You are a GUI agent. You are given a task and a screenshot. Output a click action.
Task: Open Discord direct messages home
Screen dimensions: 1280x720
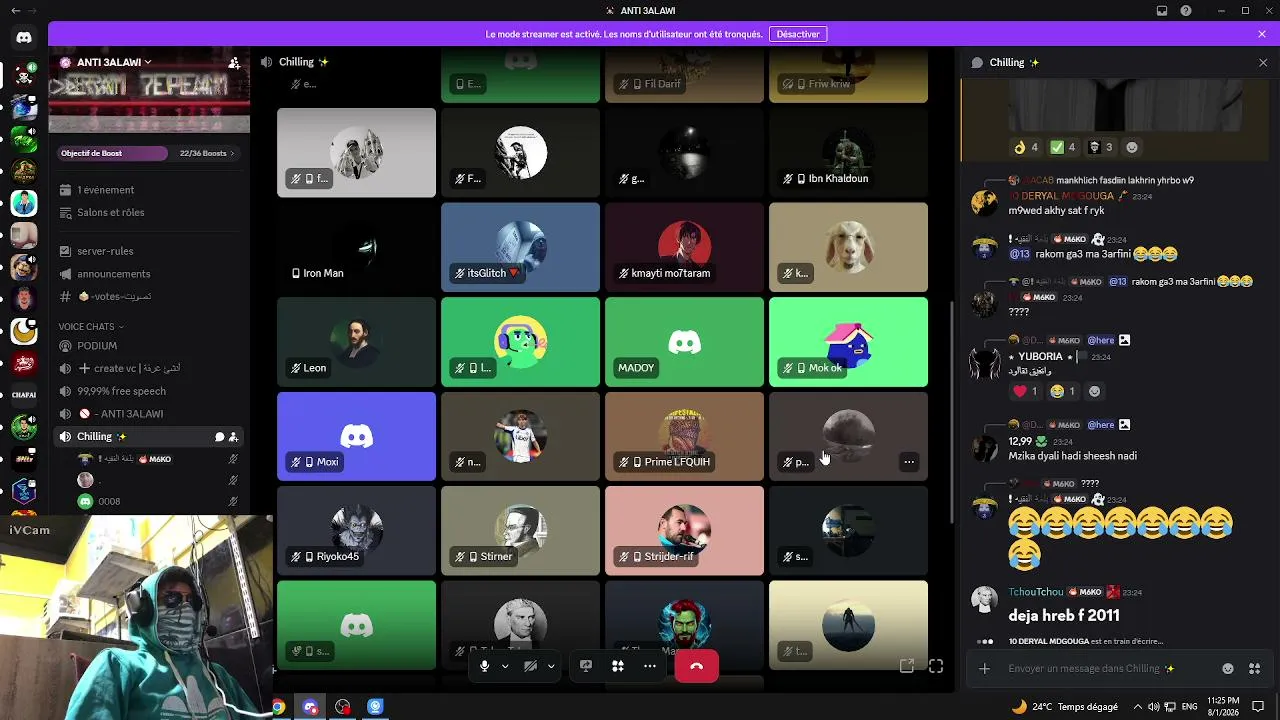pyautogui.click(x=24, y=37)
